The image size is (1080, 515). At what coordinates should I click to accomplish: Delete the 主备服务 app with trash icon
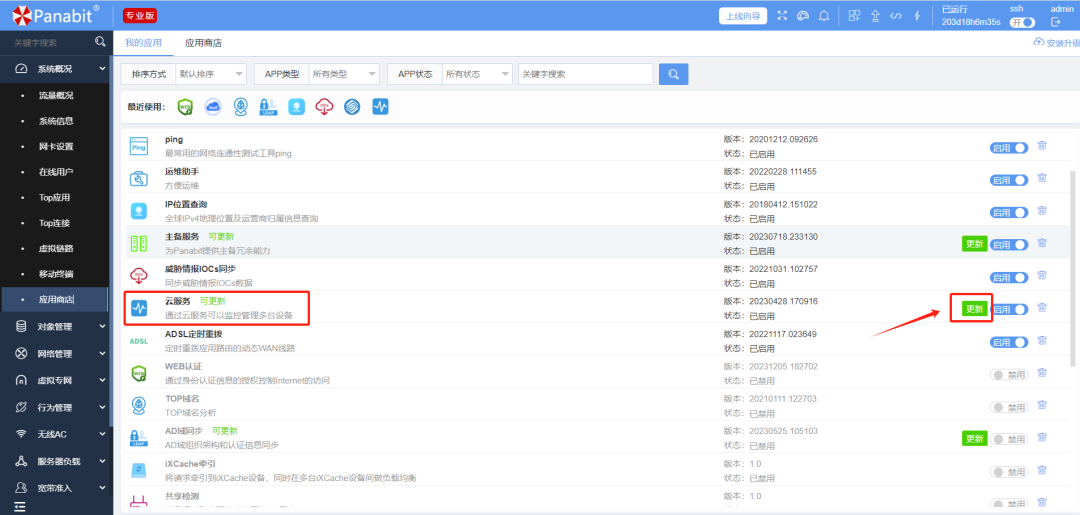pyautogui.click(x=1042, y=242)
